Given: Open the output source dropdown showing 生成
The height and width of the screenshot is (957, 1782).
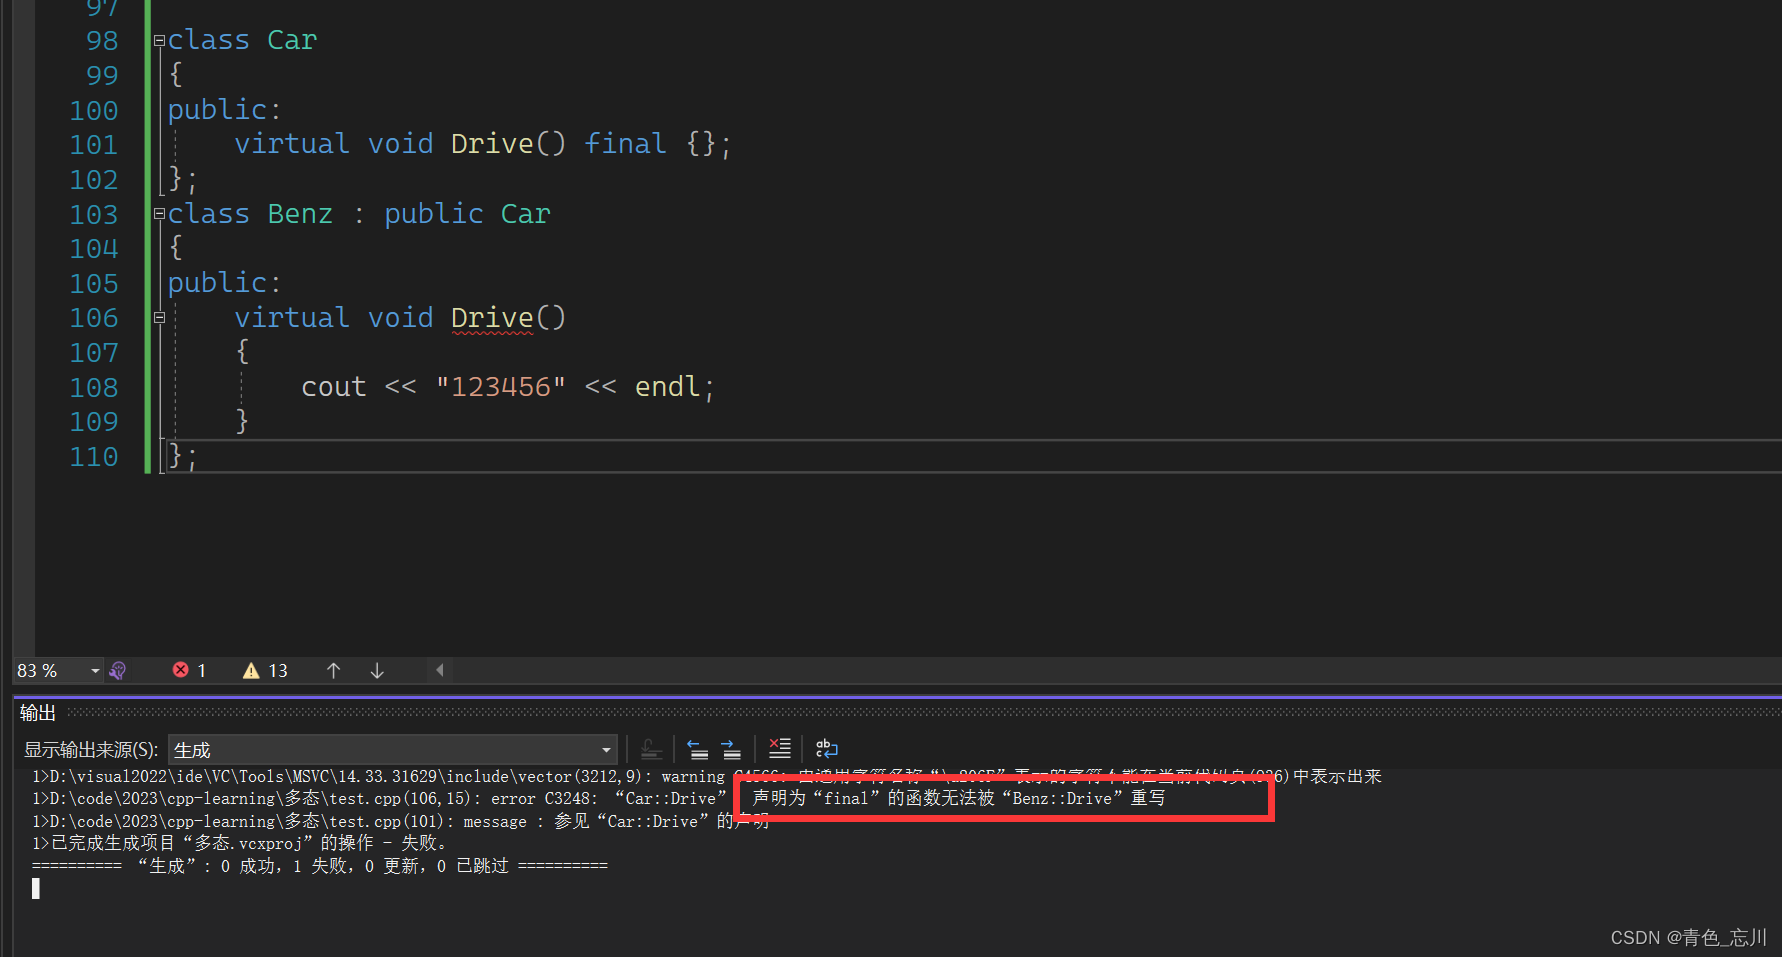Looking at the screenshot, I should (393, 749).
